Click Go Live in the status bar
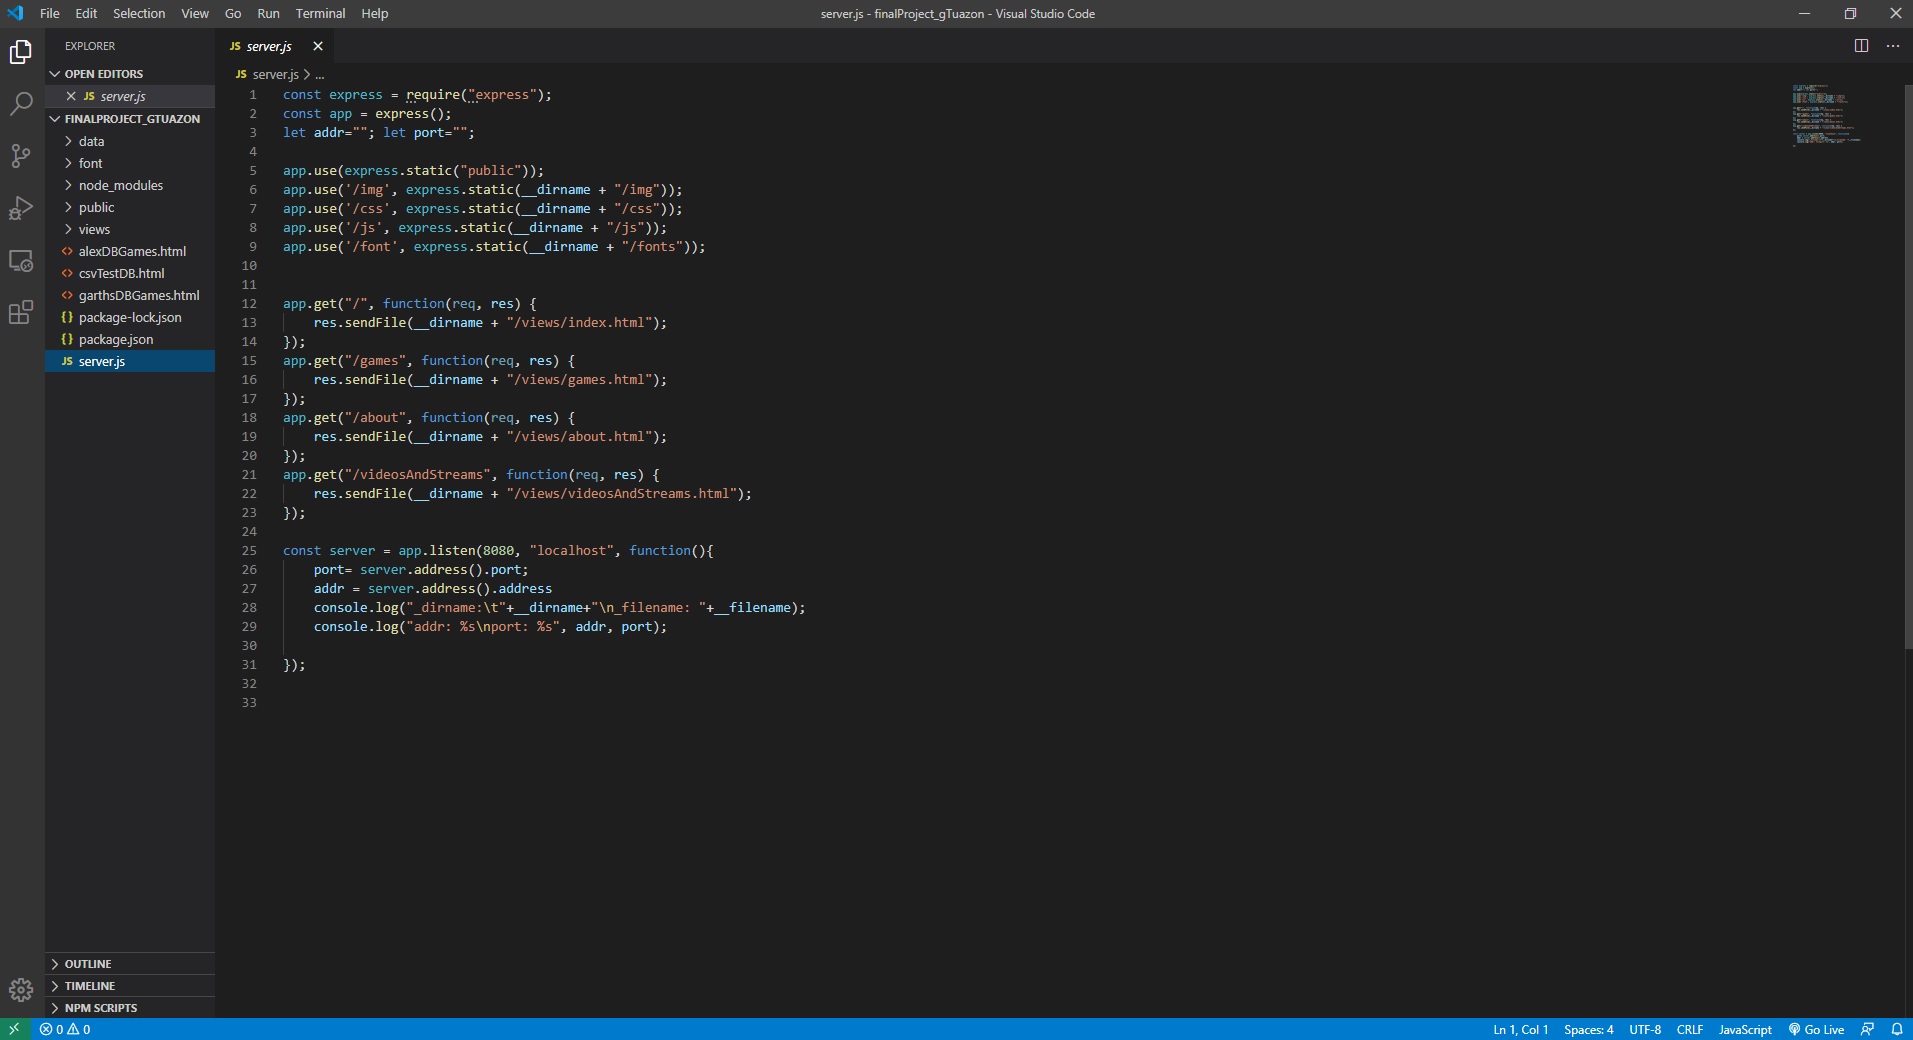The height and width of the screenshot is (1040, 1913). point(1816,1029)
